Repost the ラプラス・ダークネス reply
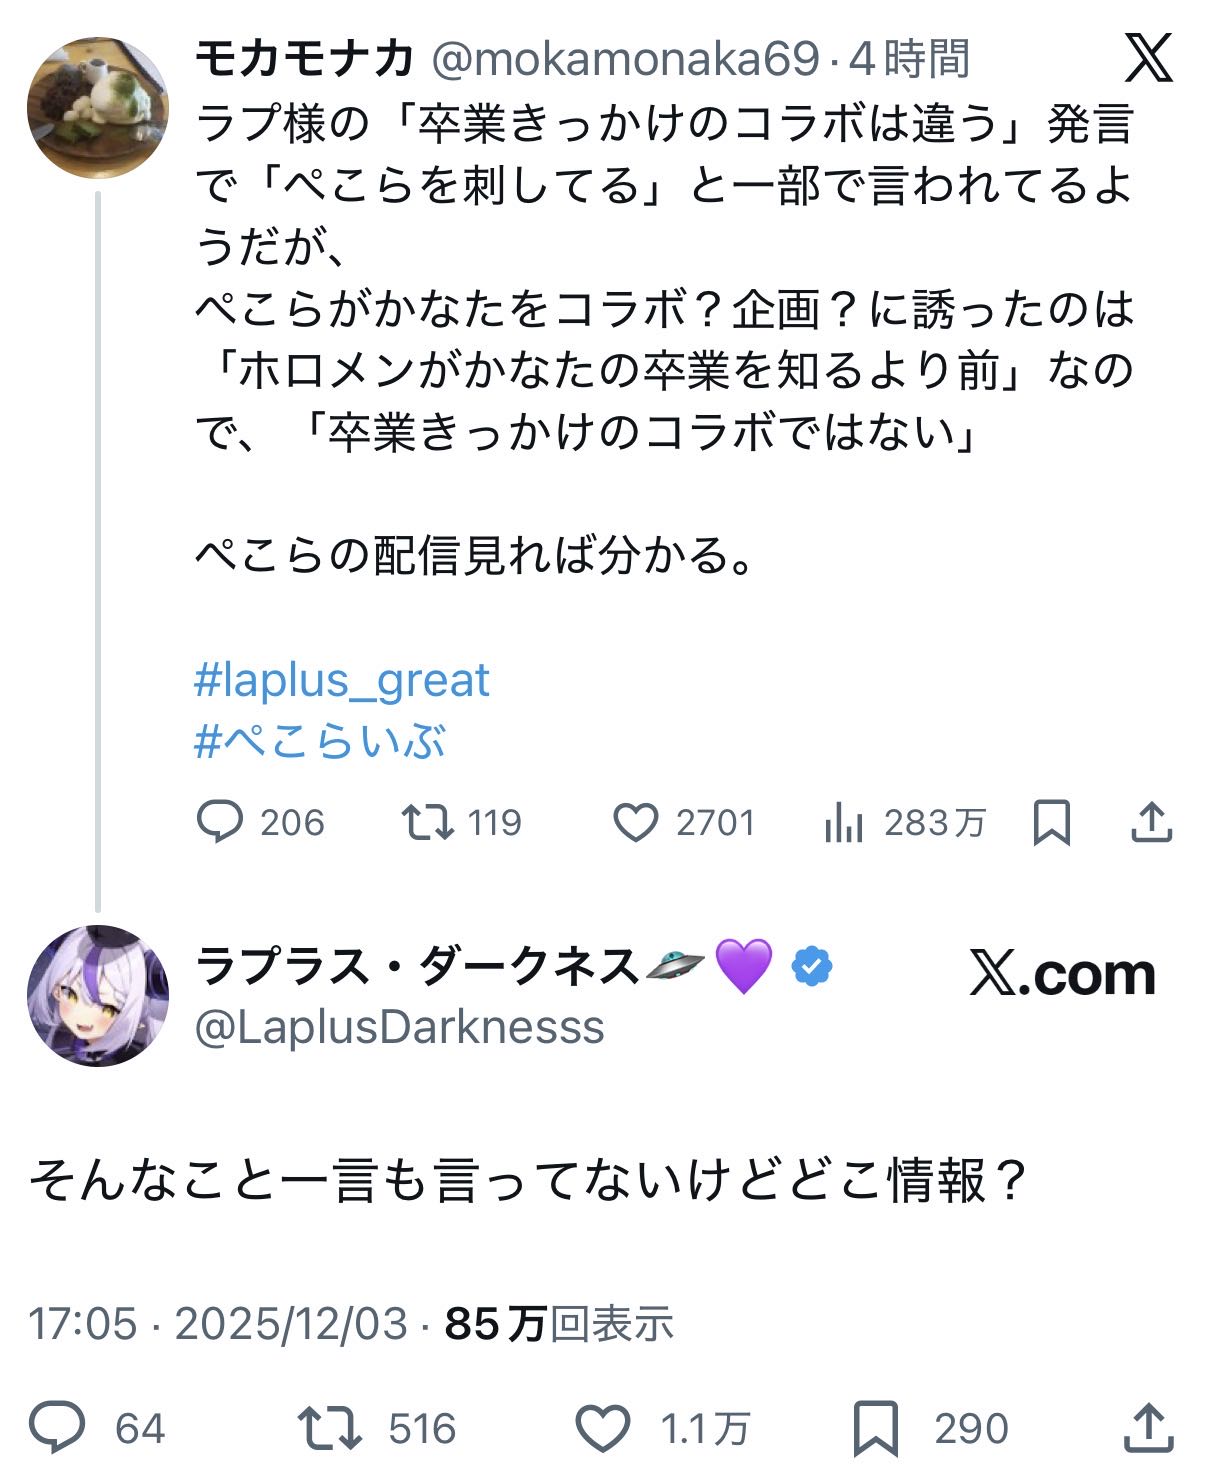The width and height of the screenshot is (1206, 1466). coord(330,1427)
